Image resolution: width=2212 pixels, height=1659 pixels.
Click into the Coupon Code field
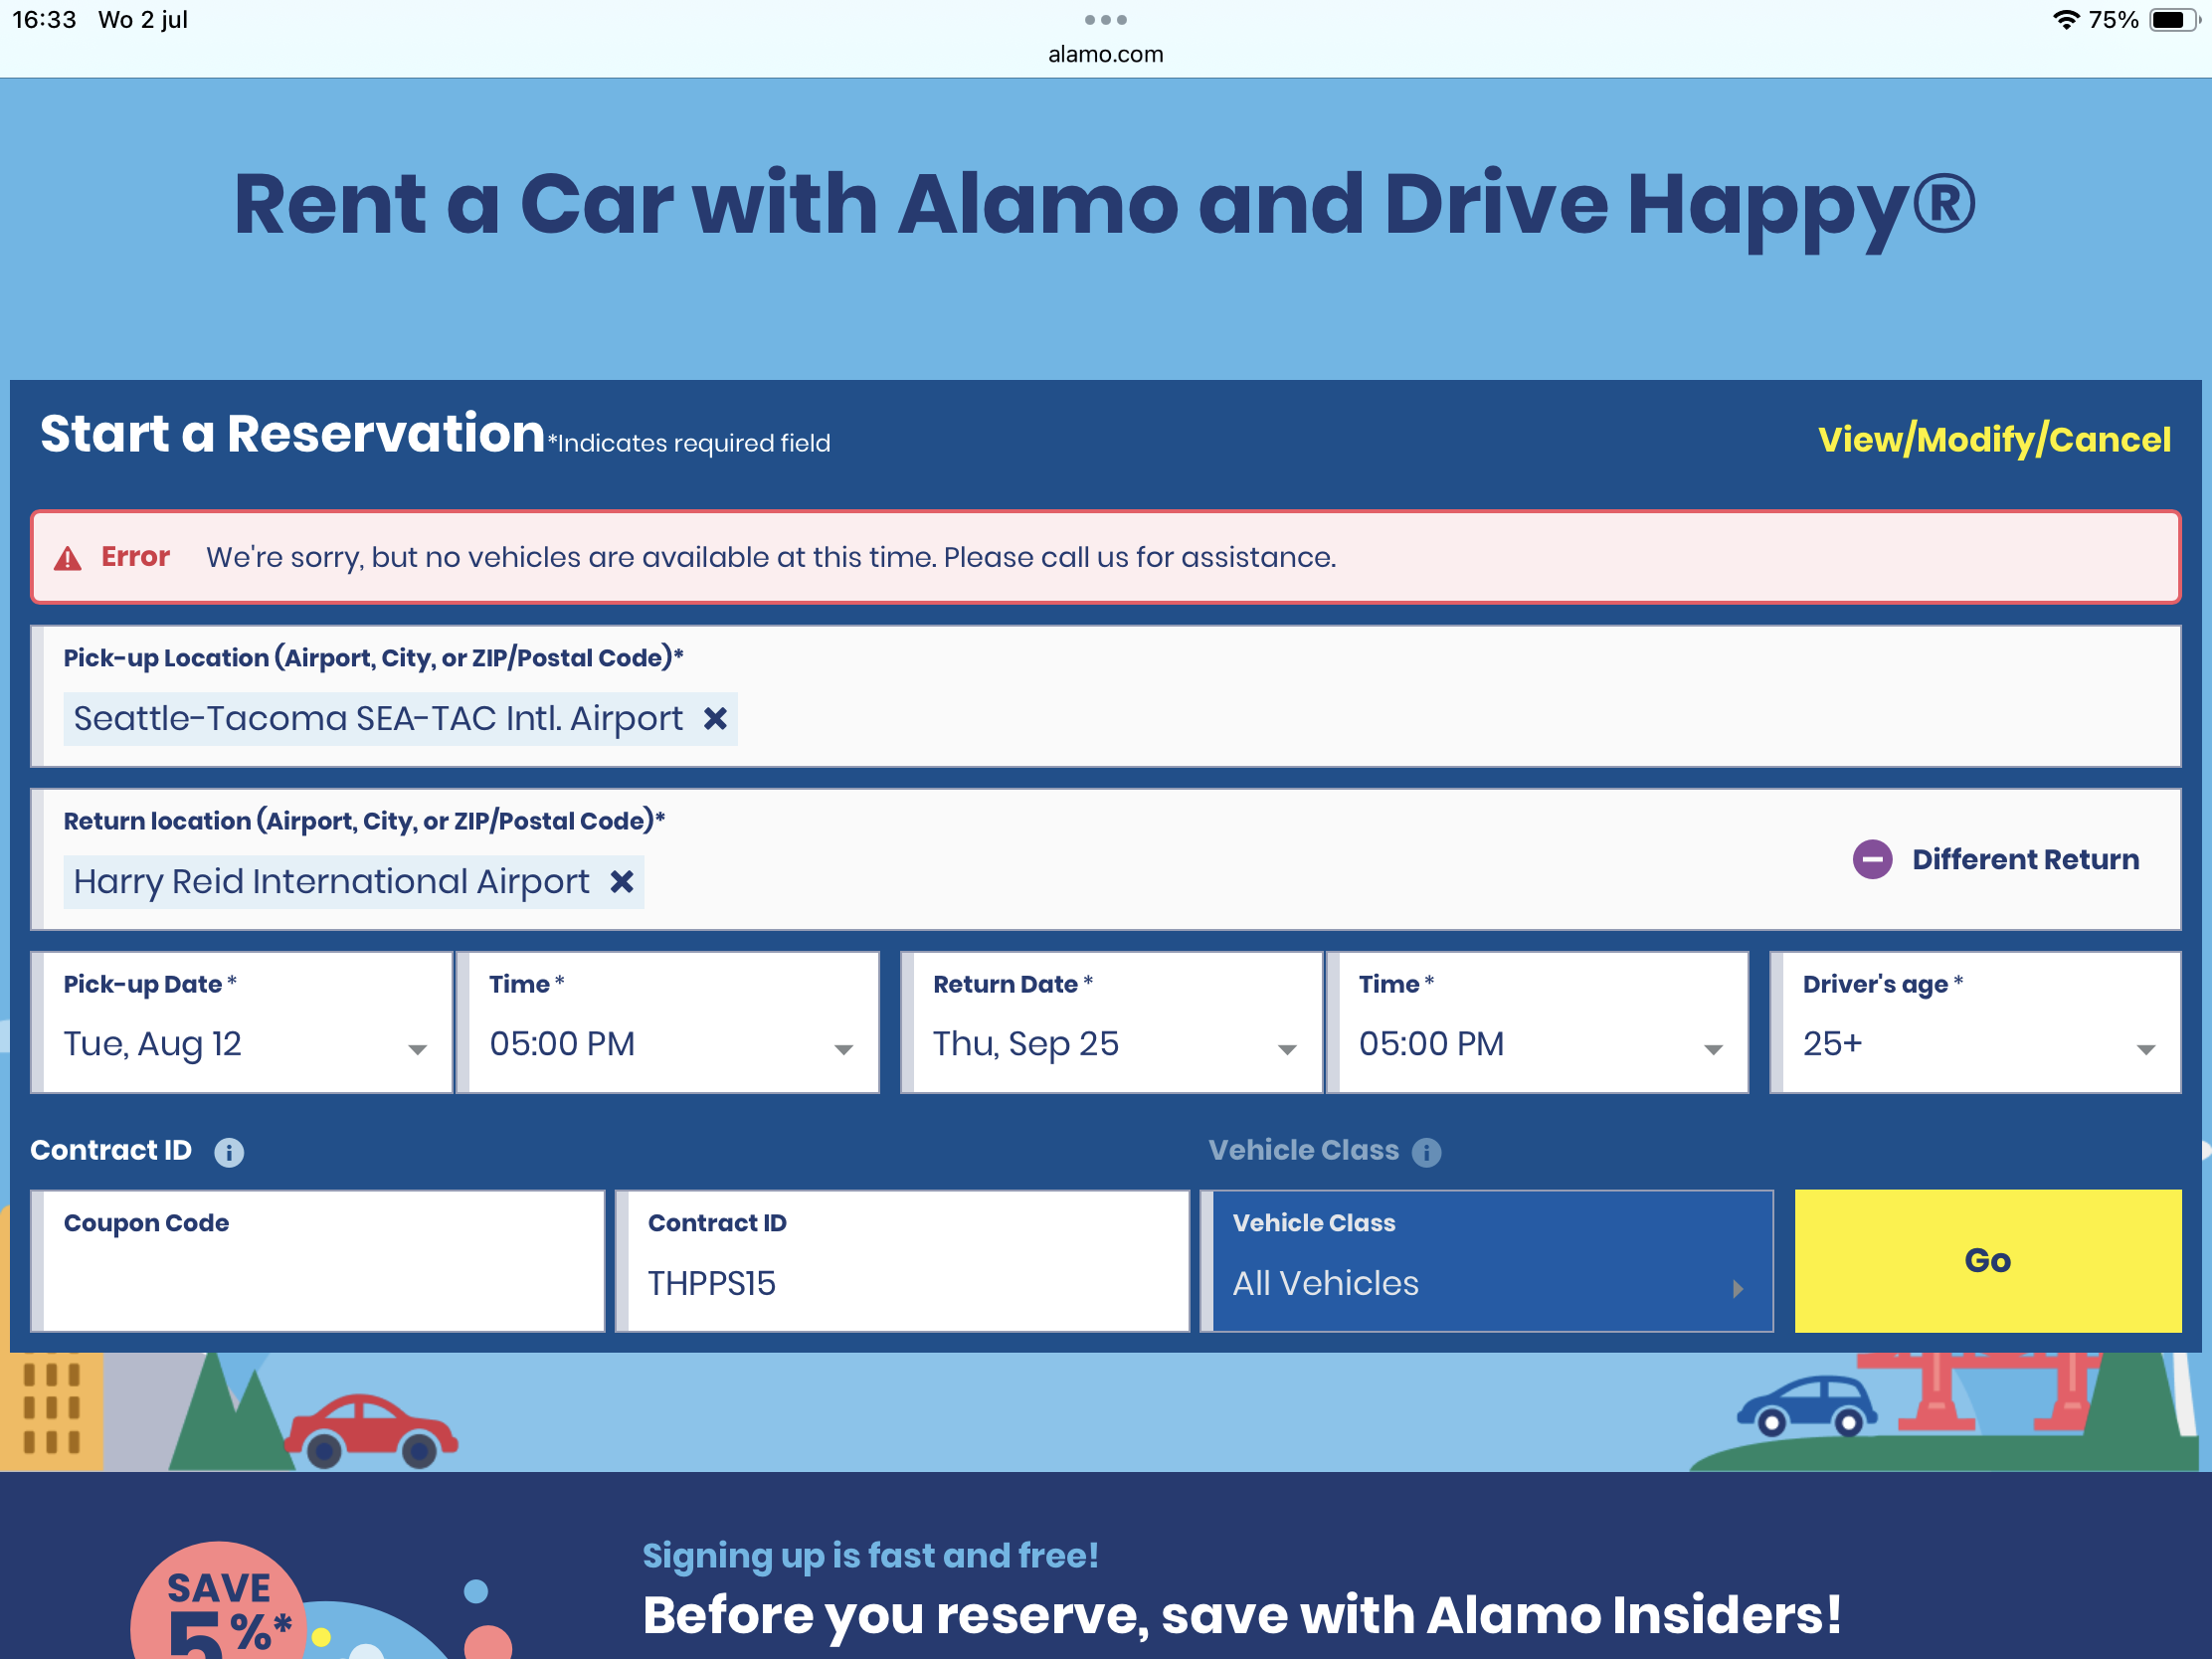(x=318, y=1275)
